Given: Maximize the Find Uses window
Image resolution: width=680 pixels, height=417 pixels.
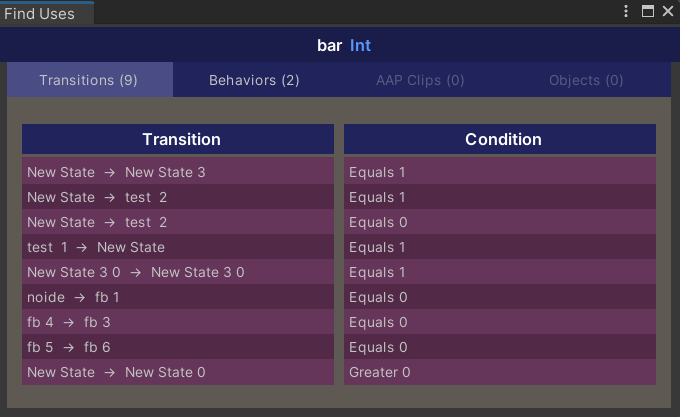Looking at the screenshot, I should coord(647,11).
